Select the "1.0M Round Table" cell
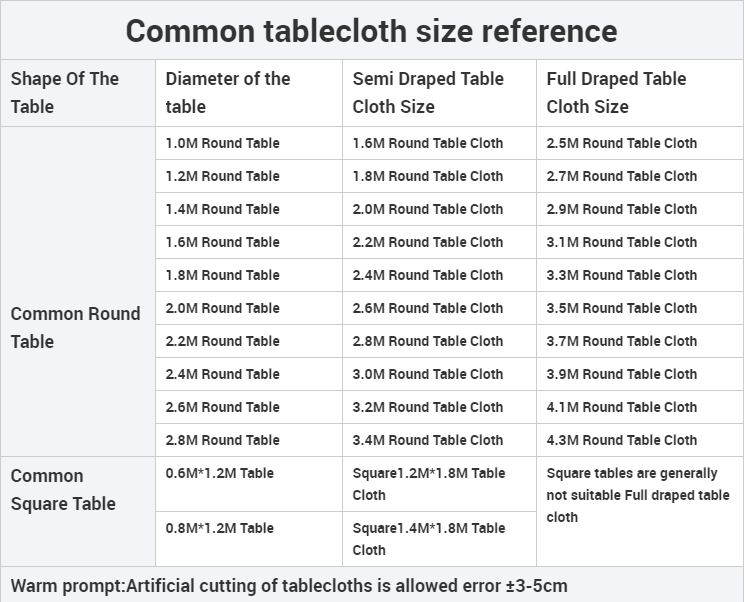The width and height of the screenshot is (745, 602). [x=223, y=143]
